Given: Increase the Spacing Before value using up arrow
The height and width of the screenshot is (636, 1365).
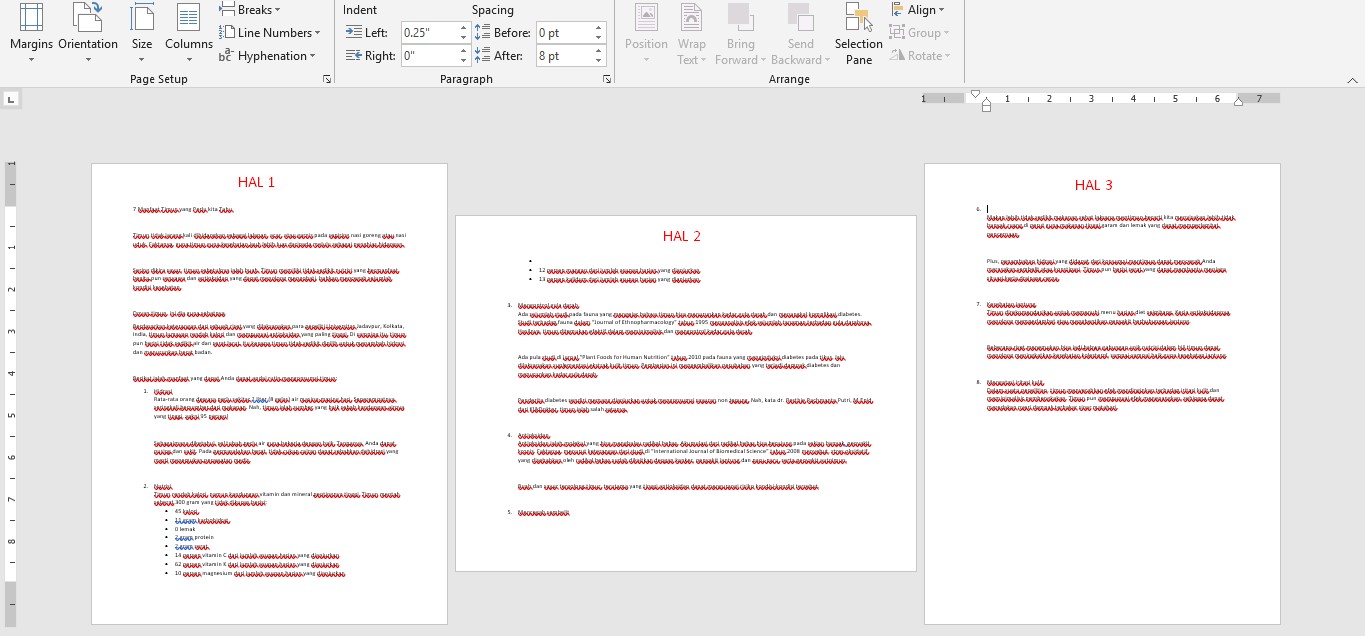Looking at the screenshot, I should point(599,28).
